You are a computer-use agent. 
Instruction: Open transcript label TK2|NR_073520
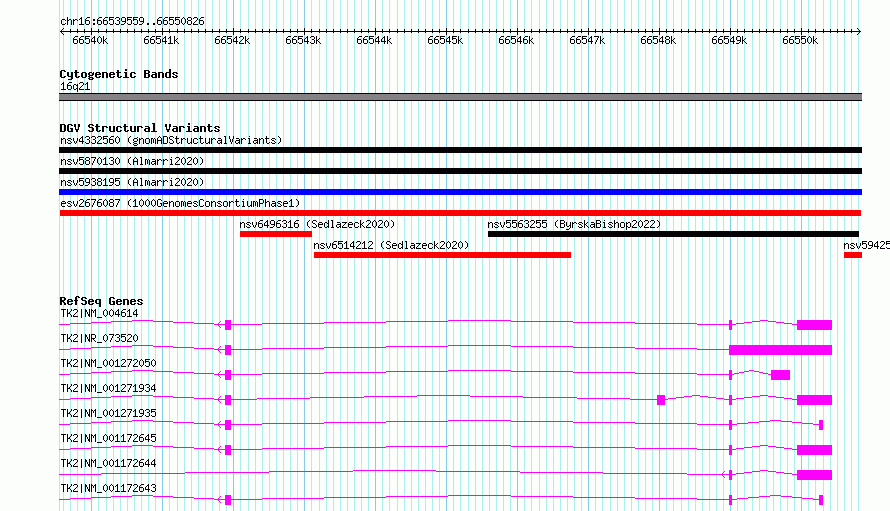99,338
